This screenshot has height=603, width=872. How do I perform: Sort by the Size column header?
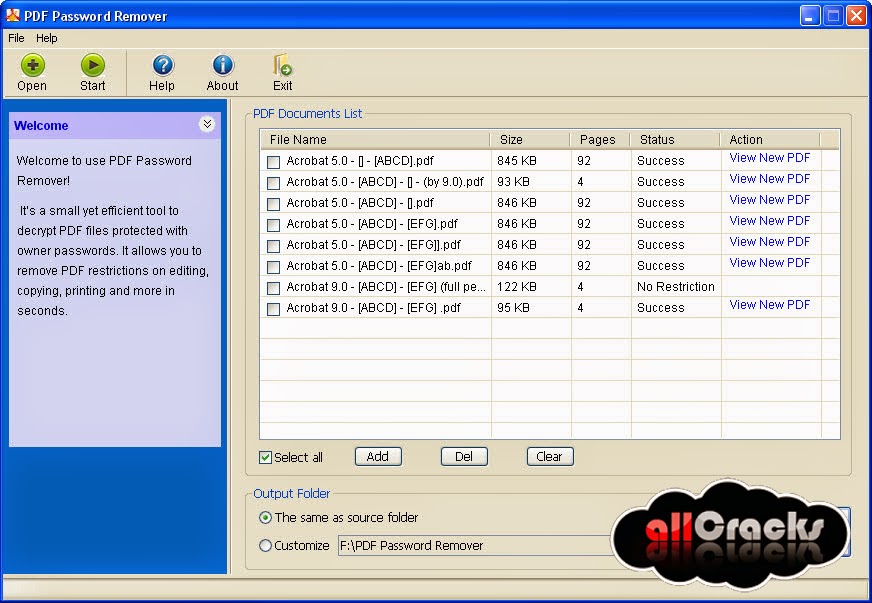point(531,140)
